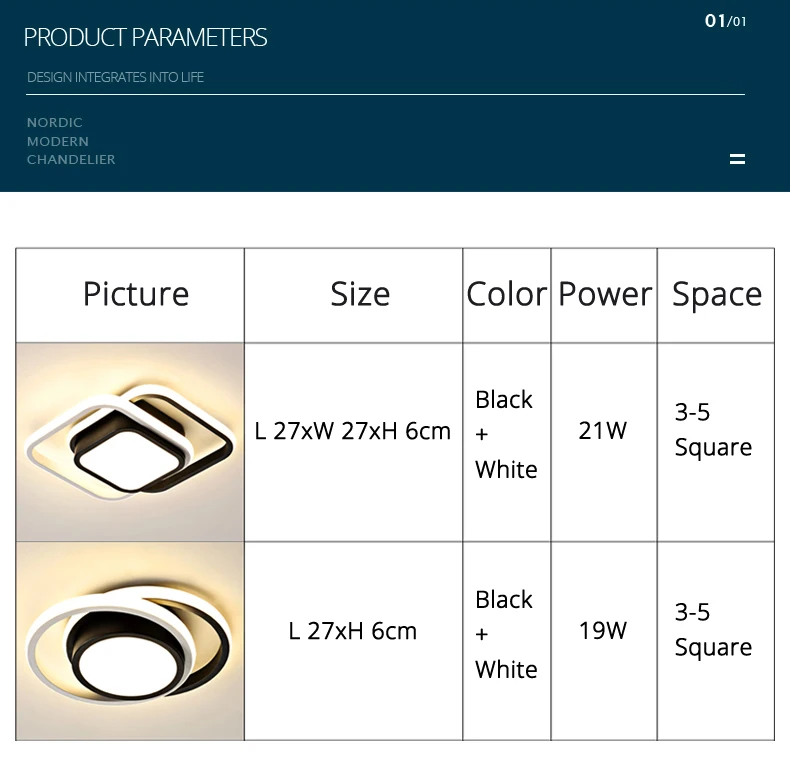Click the DESIGN INTEGRATES INTO LIFE subtitle
The image size is (790, 778).
click(x=115, y=77)
